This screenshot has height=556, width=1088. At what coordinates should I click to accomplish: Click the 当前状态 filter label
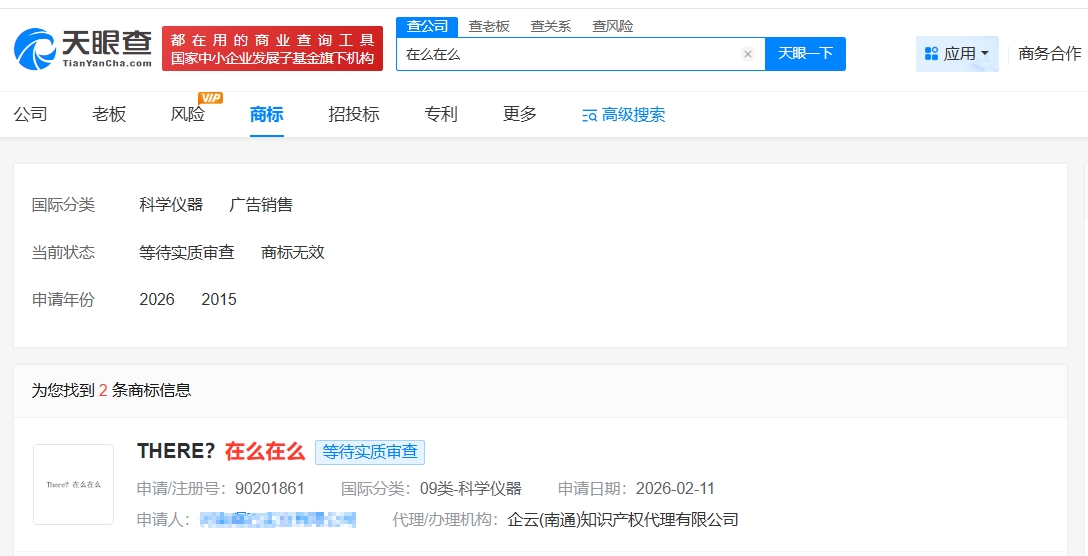coord(63,253)
